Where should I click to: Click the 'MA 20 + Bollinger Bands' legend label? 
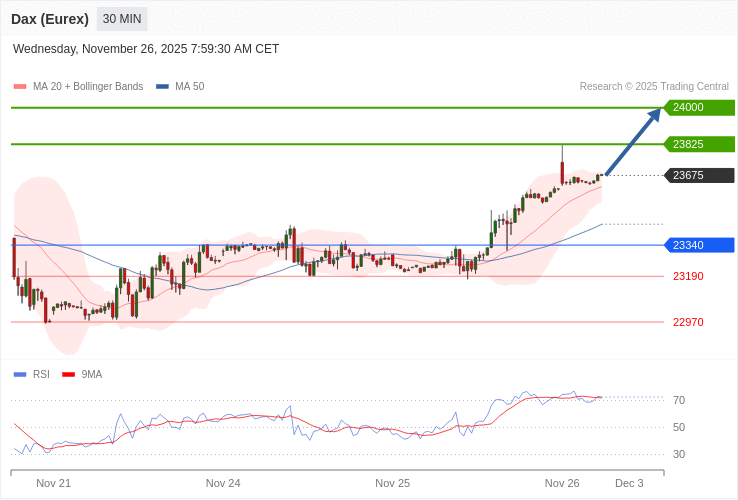[x=88, y=87]
